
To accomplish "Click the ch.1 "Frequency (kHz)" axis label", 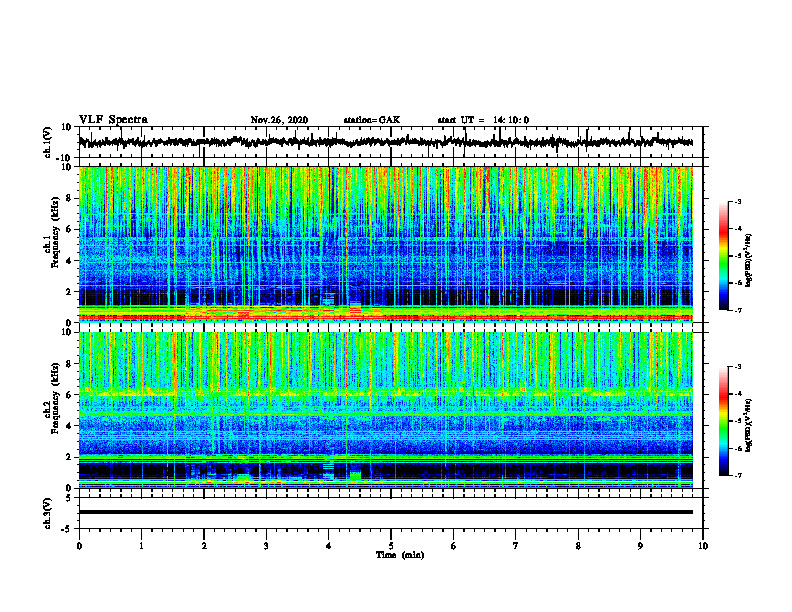I will point(55,232).
